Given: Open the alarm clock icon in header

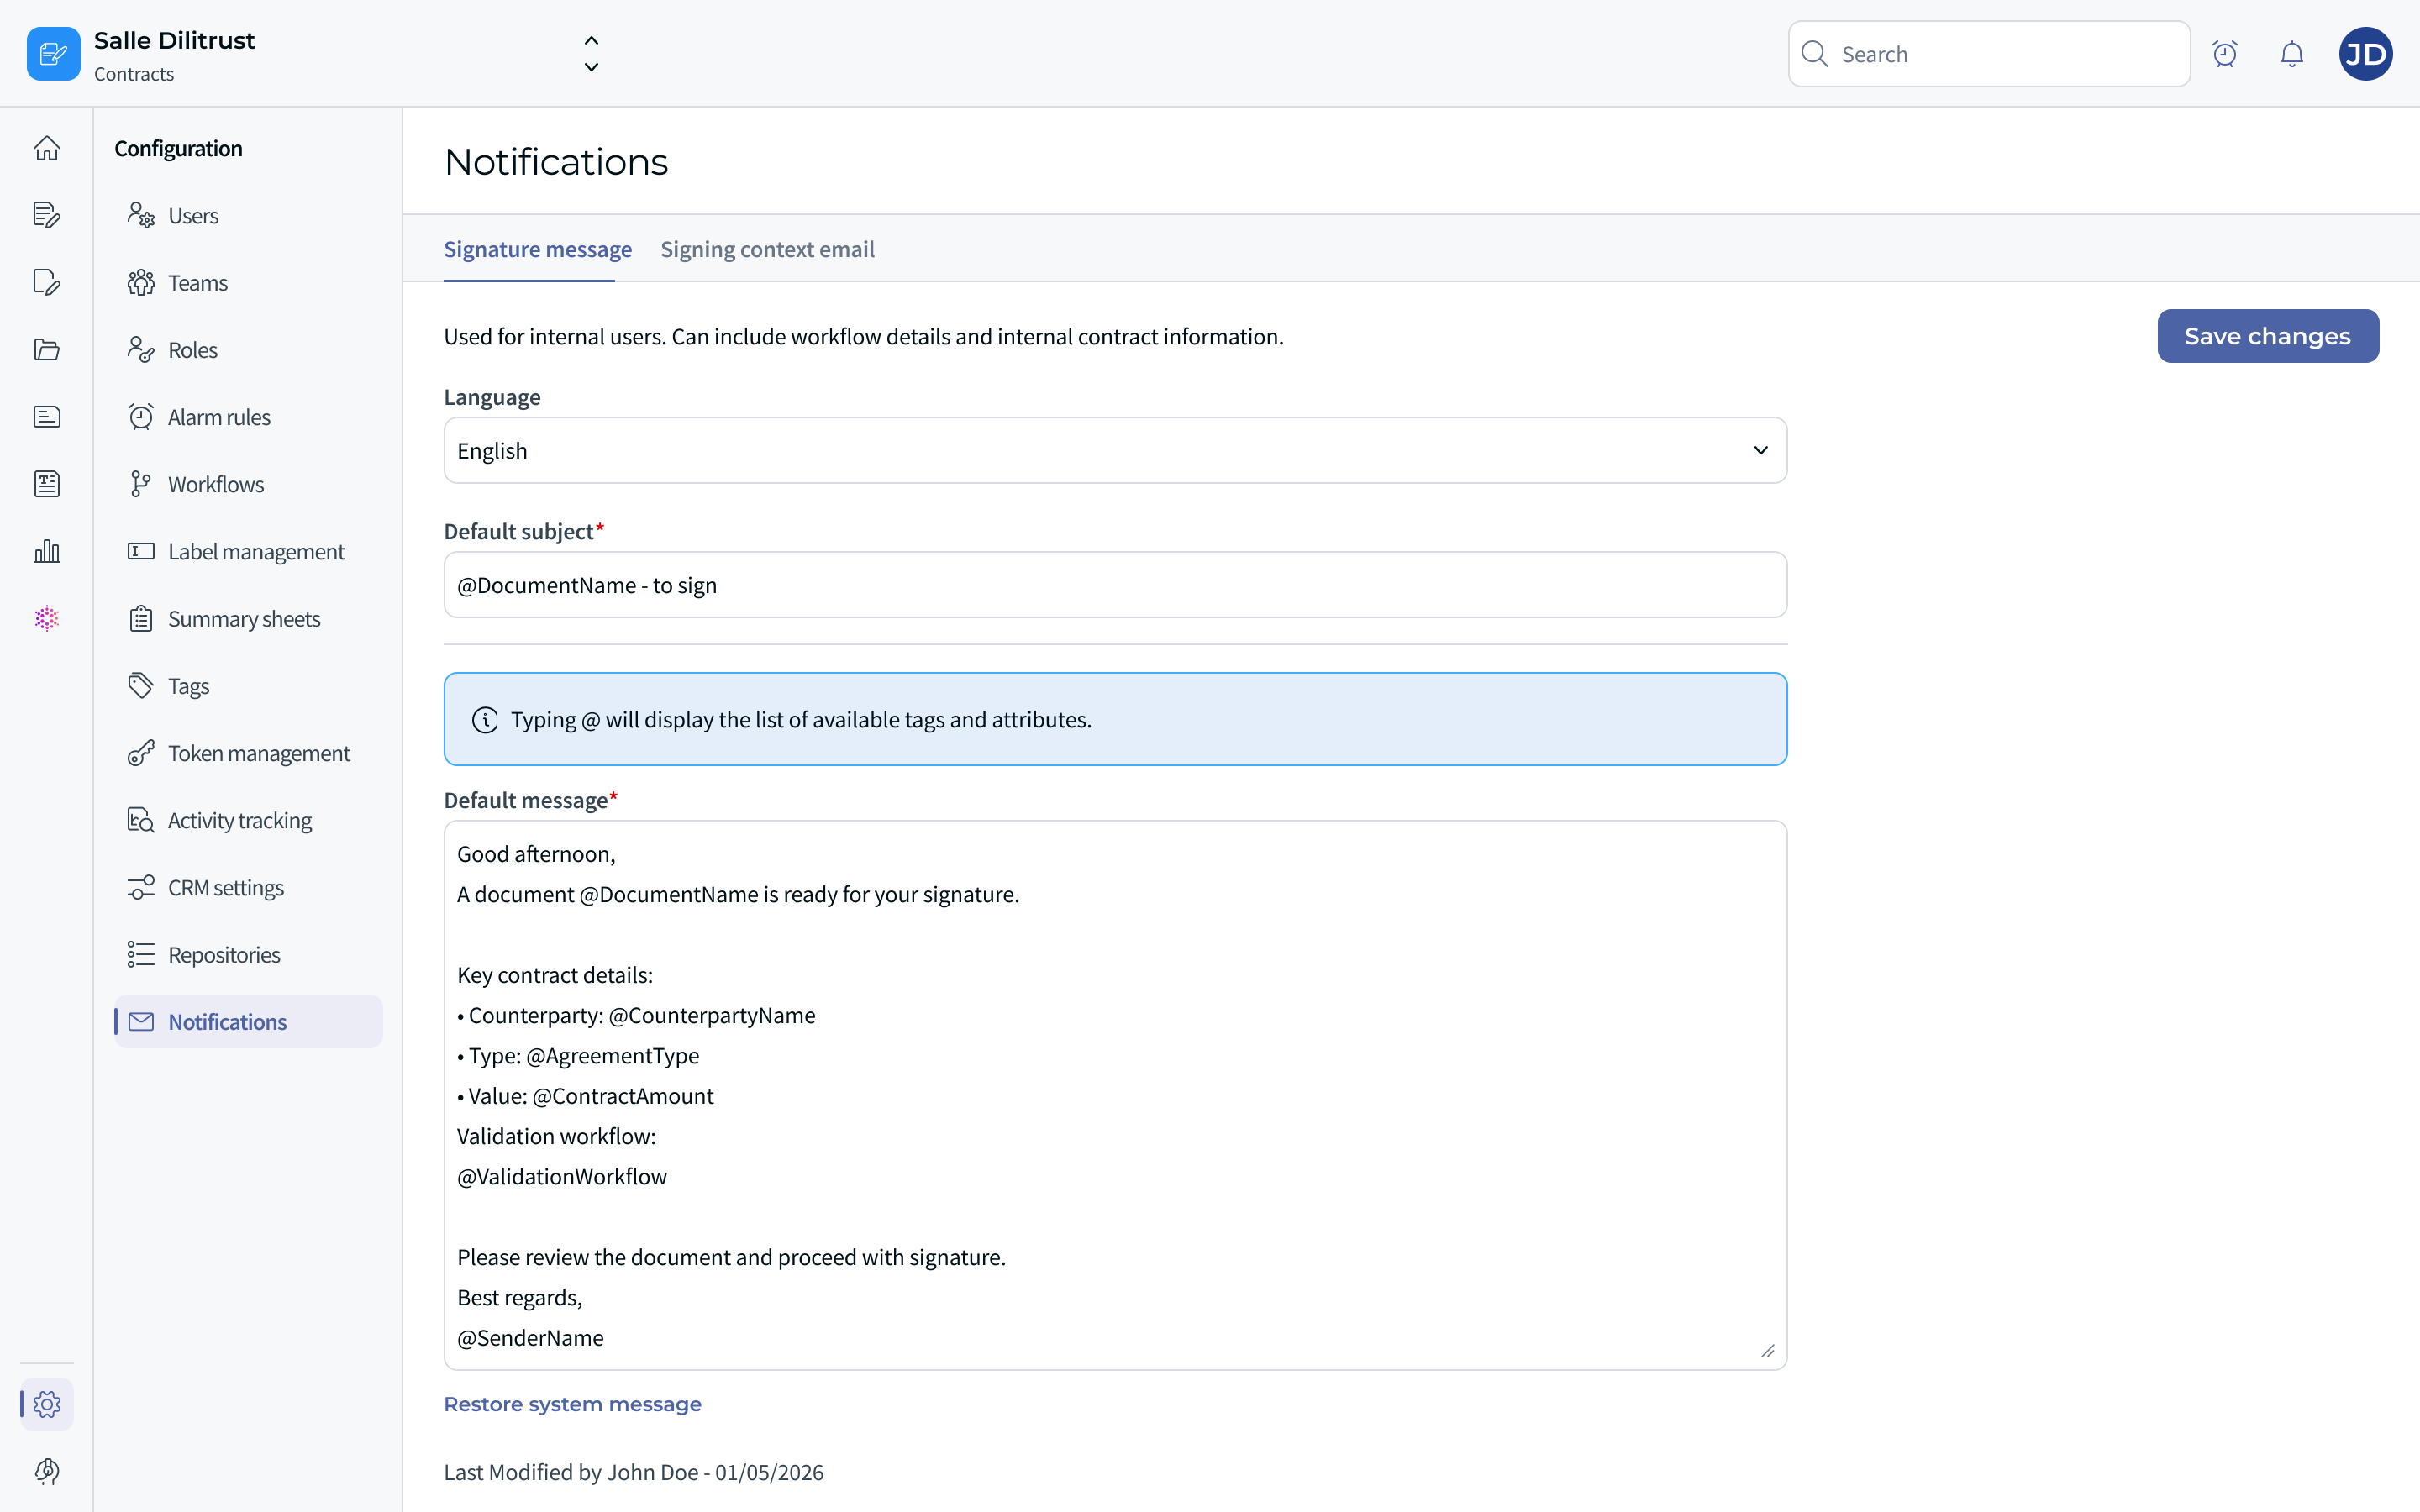Looking at the screenshot, I should [2224, 54].
